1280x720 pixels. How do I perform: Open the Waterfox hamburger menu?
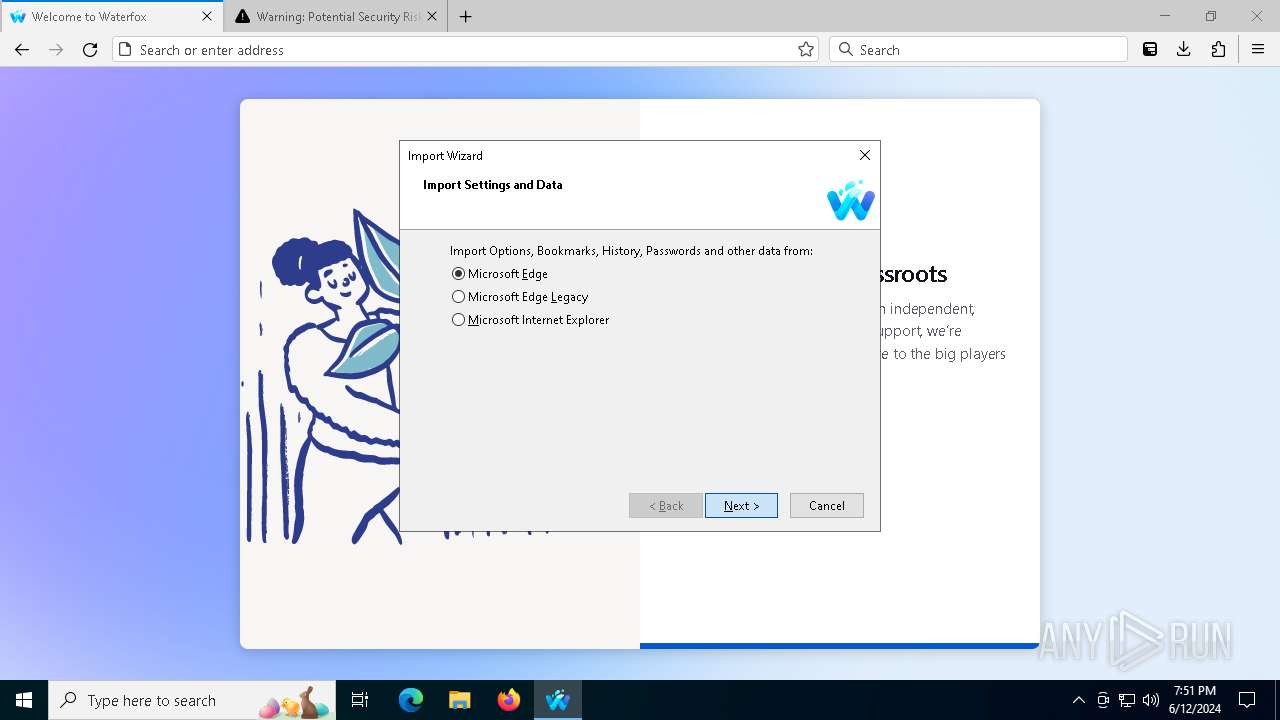coord(1258,50)
